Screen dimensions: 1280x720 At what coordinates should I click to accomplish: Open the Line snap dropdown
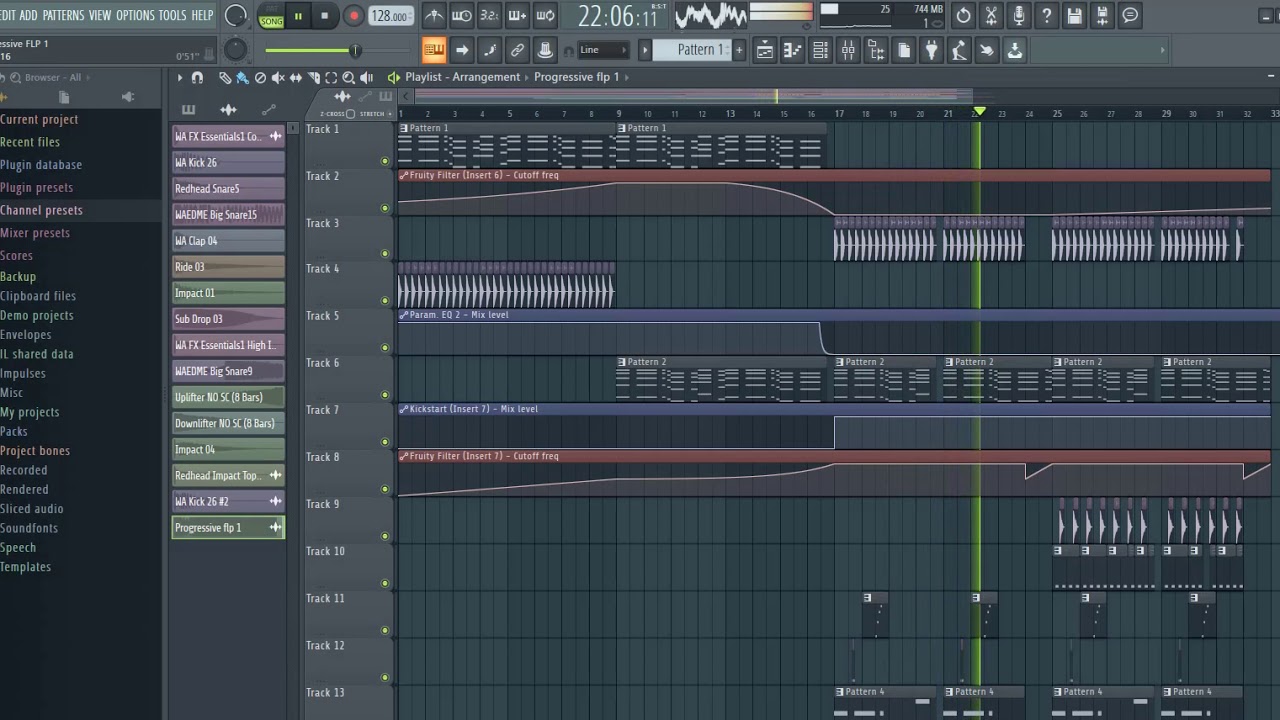click(x=604, y=50)
